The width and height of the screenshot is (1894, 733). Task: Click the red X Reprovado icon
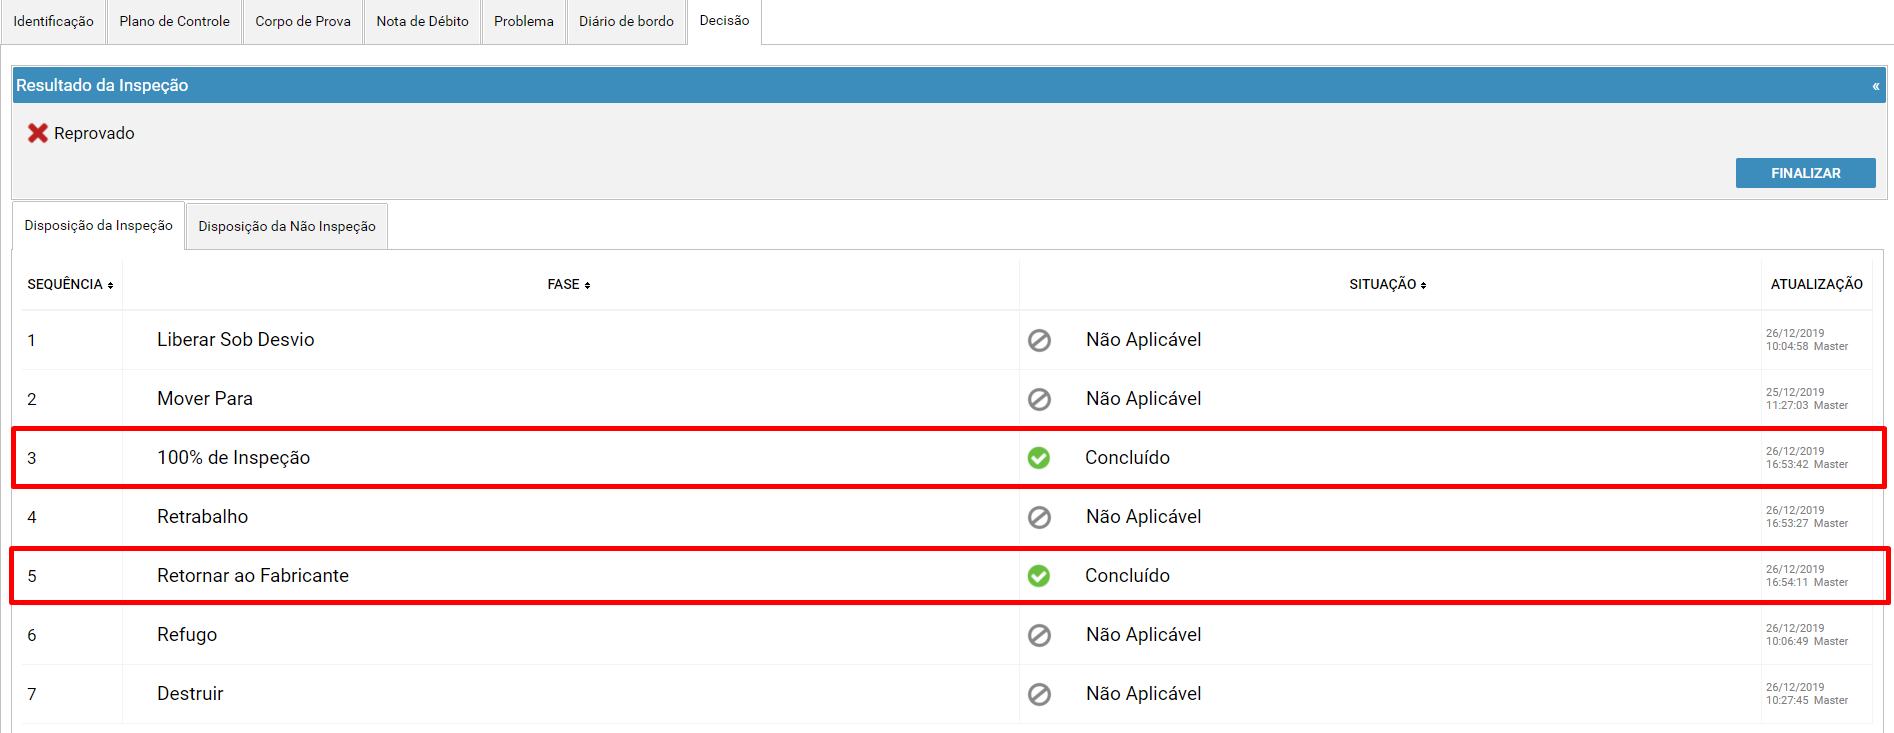(38, 133)
